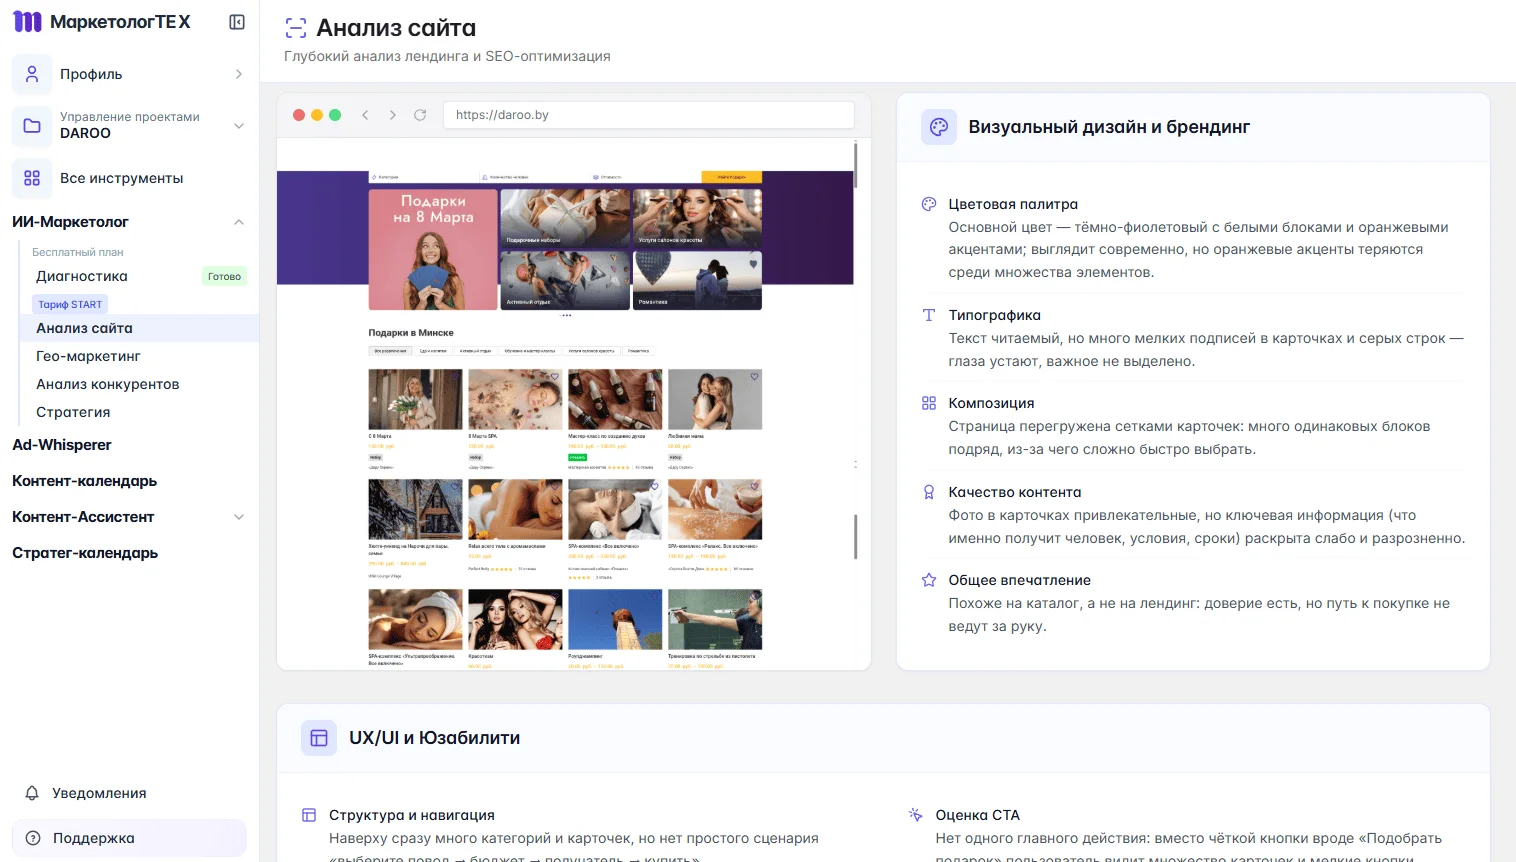This screenshot has height=862, width=1516.
Task: Click the МаркетологТЕХ logo icon
Action: (27, 21)
